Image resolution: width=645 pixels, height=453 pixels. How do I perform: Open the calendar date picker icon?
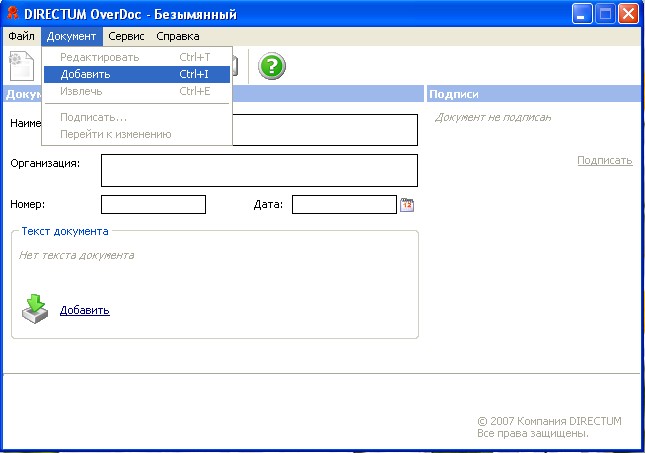(x=407, y=204)
